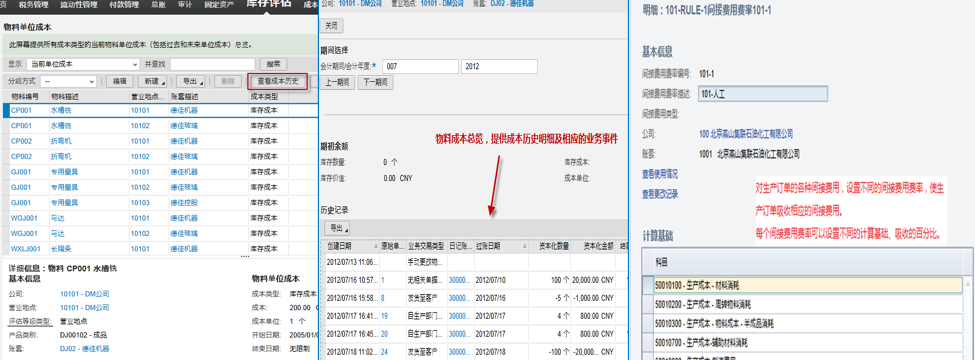
Task: Click the 科目 column header
Action: (x=808, y=262)
